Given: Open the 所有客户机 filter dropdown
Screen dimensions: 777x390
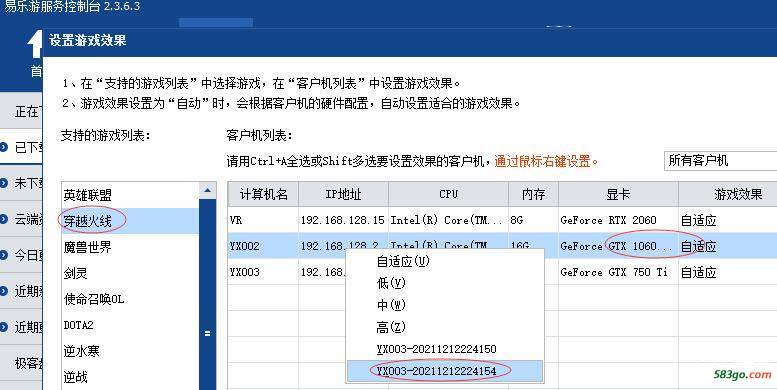Looking at the screenshot, I should pyautogui.click(x=720, y=161).
